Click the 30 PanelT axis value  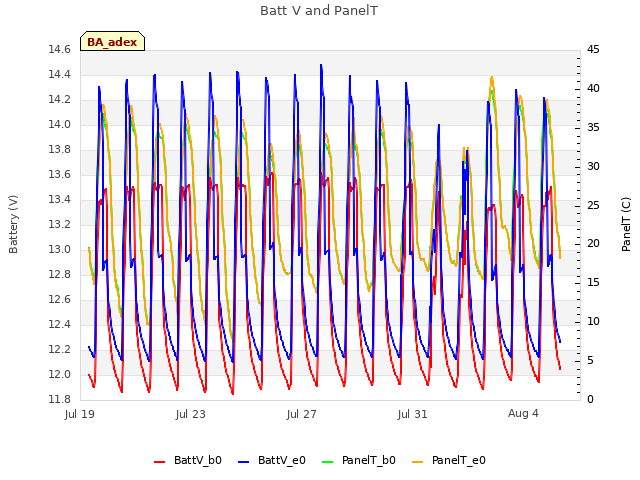(x=593, y=167)
